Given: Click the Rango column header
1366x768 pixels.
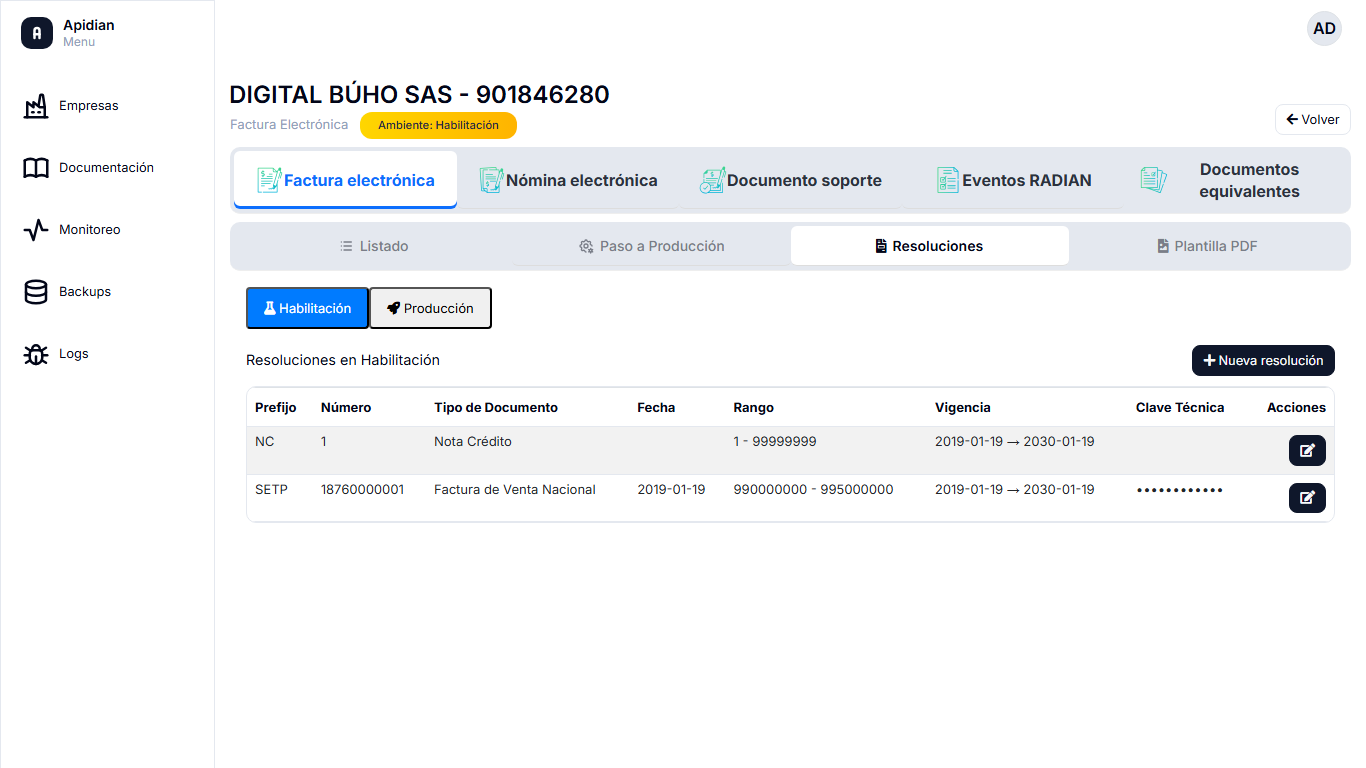Looking at the screenshot, I should point(753,407).
